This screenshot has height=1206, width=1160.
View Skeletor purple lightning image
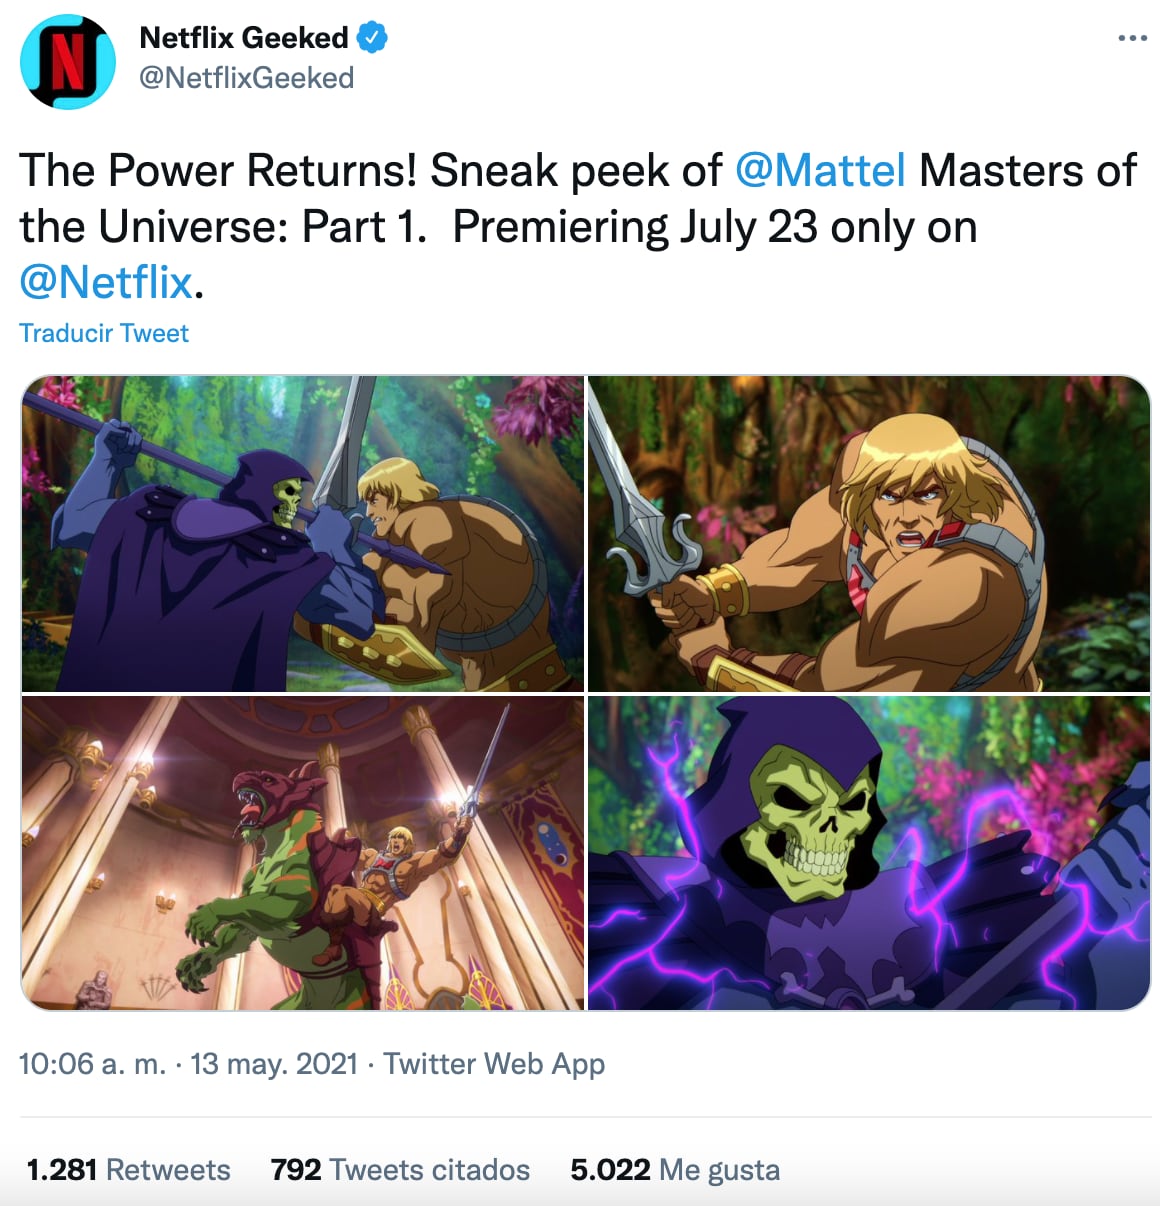tap(869, 853)
